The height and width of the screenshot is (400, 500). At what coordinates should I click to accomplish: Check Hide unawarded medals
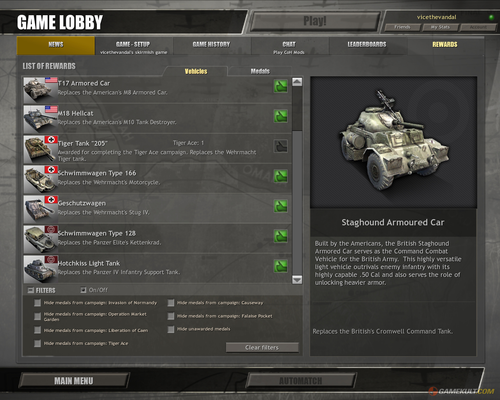tap(171, 329)
